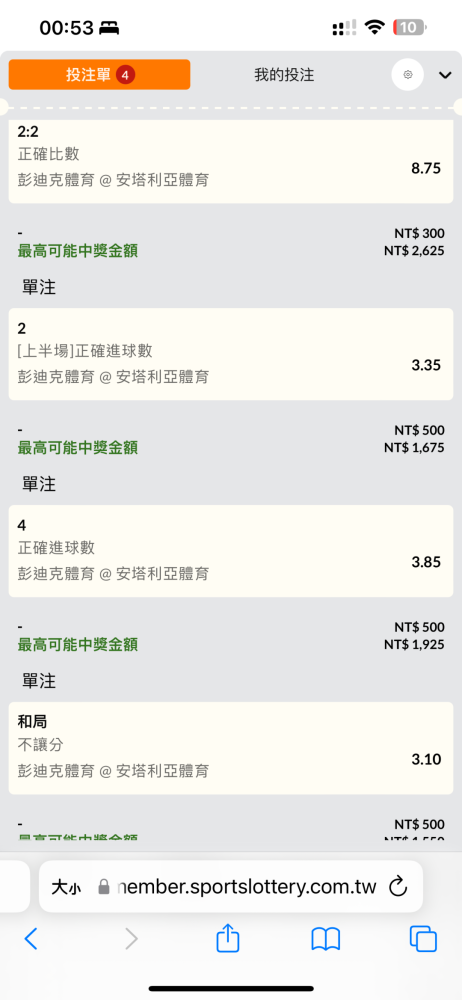Tap the 大小 text size button
This screenshot has height=1000, width=462.
click(66, 886)
